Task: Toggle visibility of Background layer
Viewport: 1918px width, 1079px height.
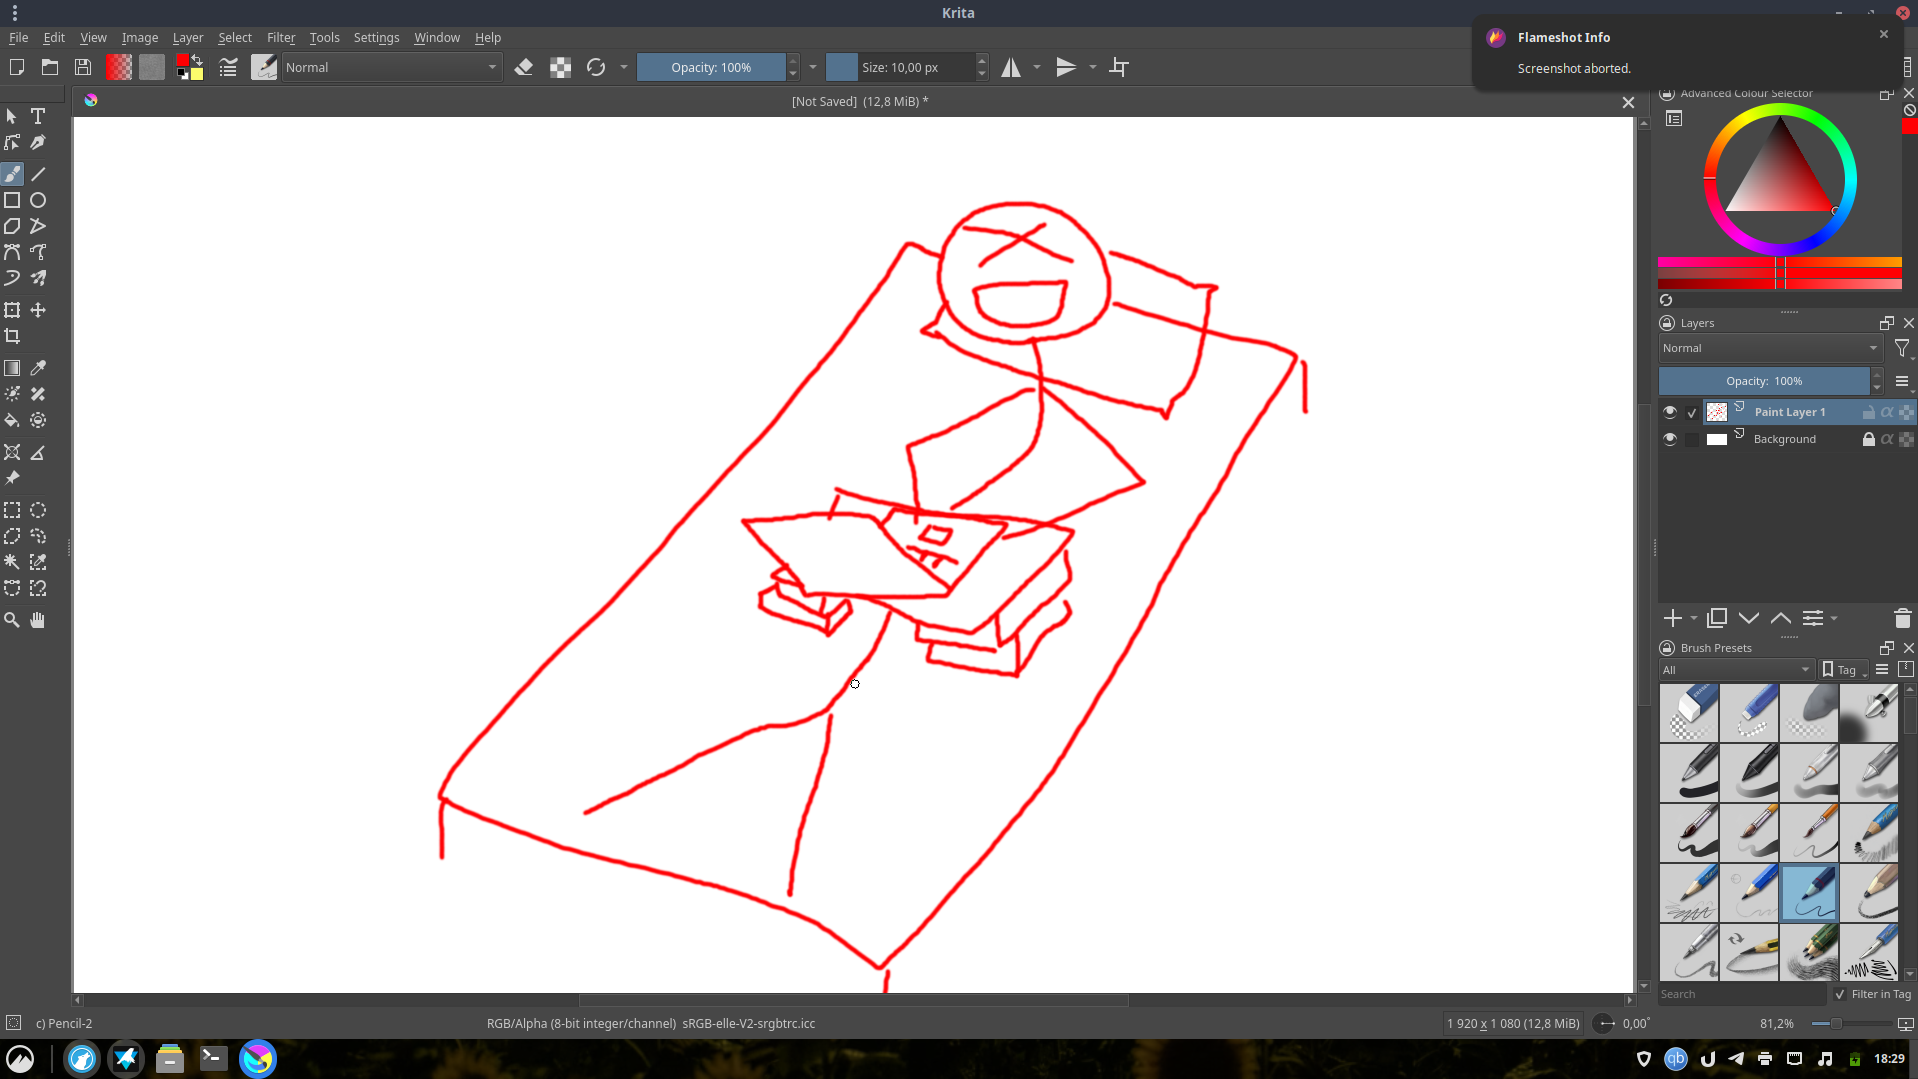Action: (1669, 439)
